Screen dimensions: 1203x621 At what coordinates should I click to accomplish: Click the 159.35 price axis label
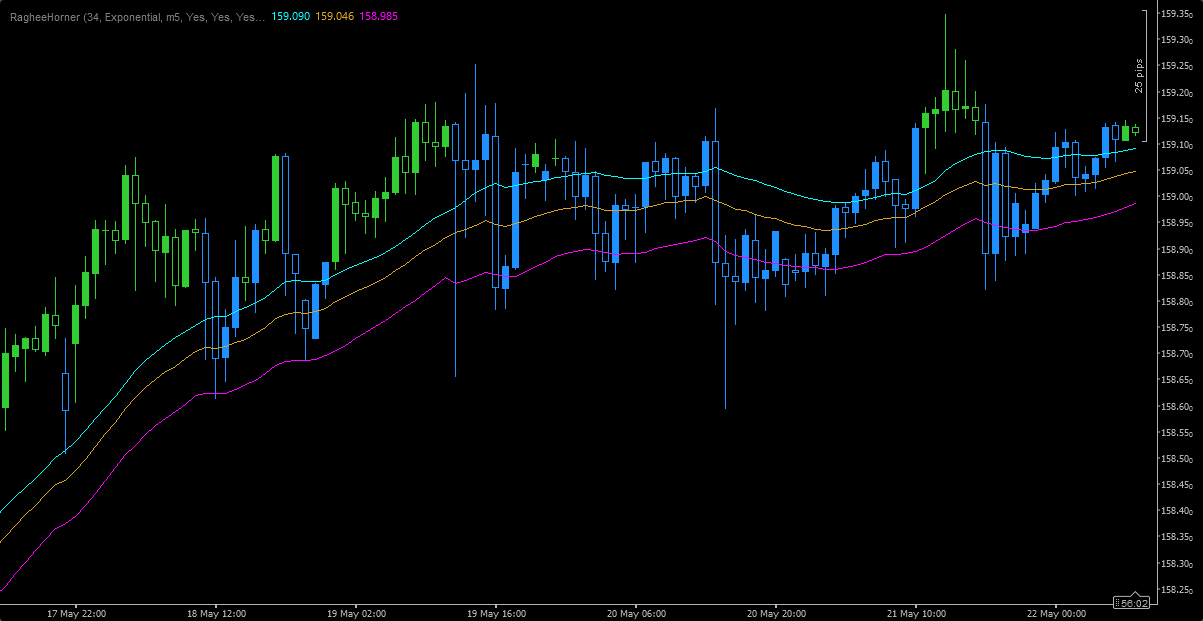coord(1176,14)
